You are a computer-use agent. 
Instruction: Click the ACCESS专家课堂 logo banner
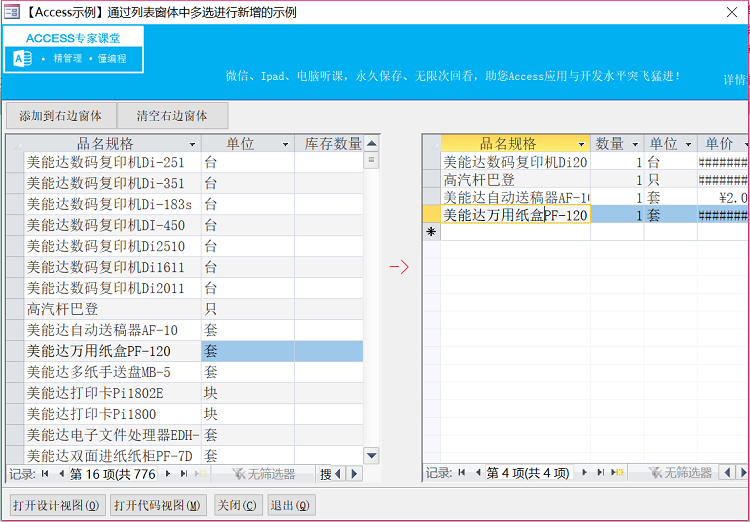point(74,50)
